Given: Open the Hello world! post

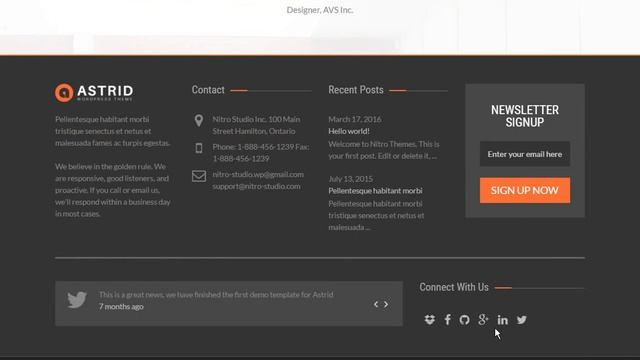Looking at the screenshot, I should [349, 131].
